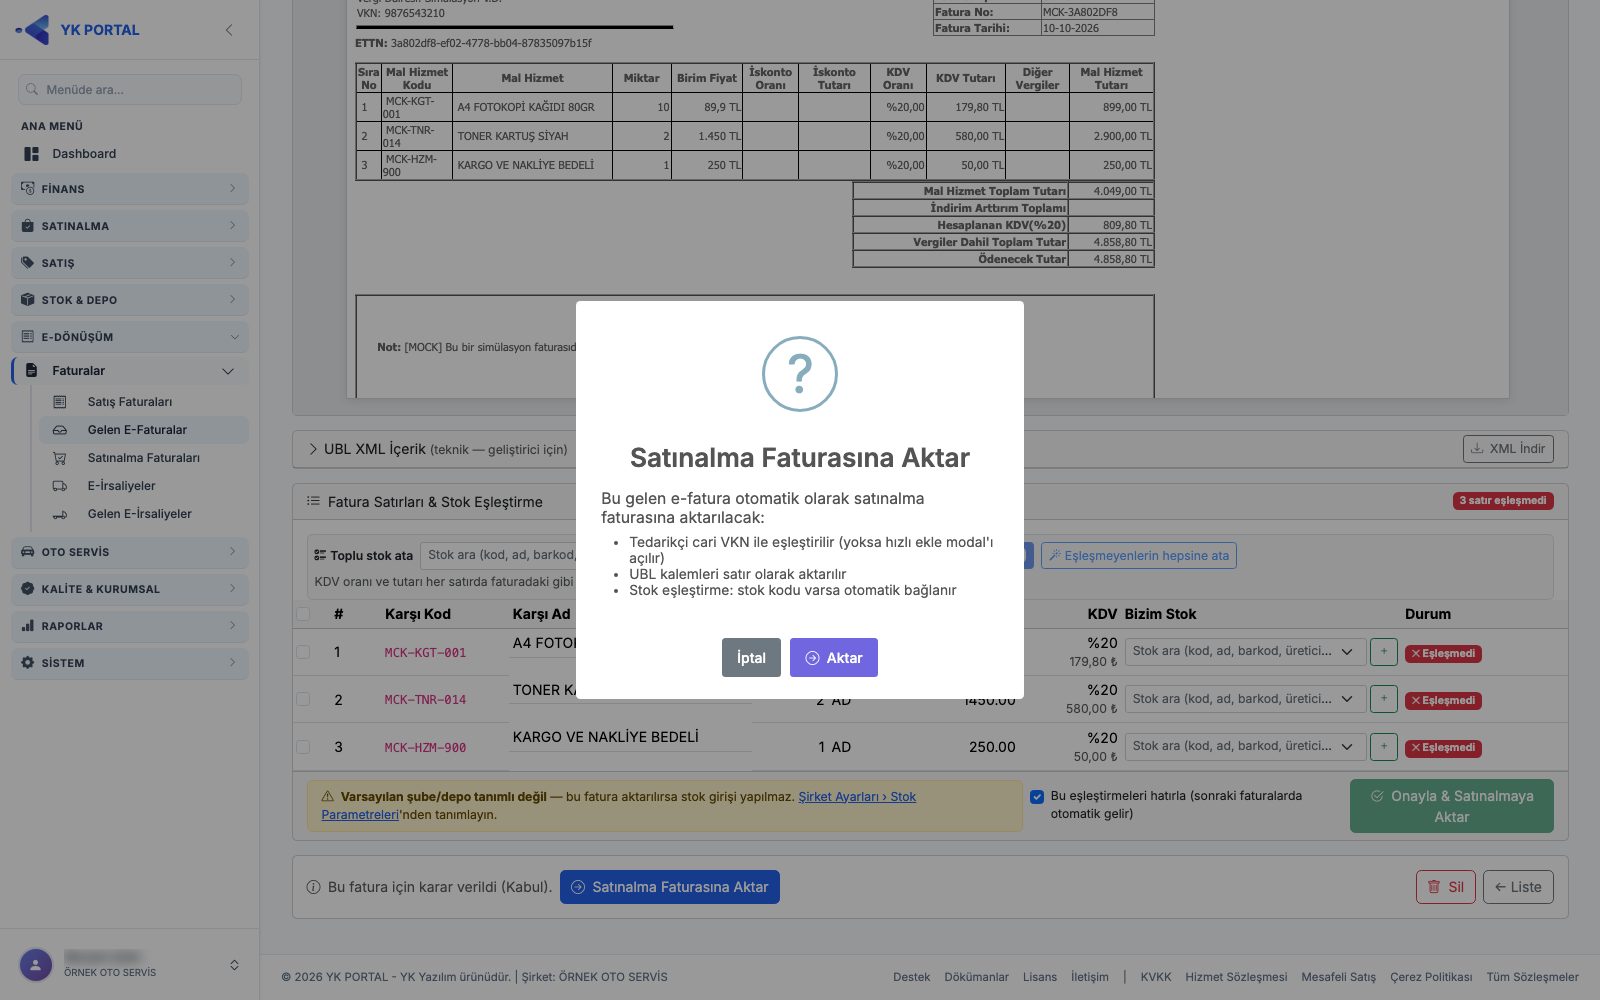This screenshot has height=1000, width=1600.
Task: Download XML with XML İndir button
Action: 1509,449
